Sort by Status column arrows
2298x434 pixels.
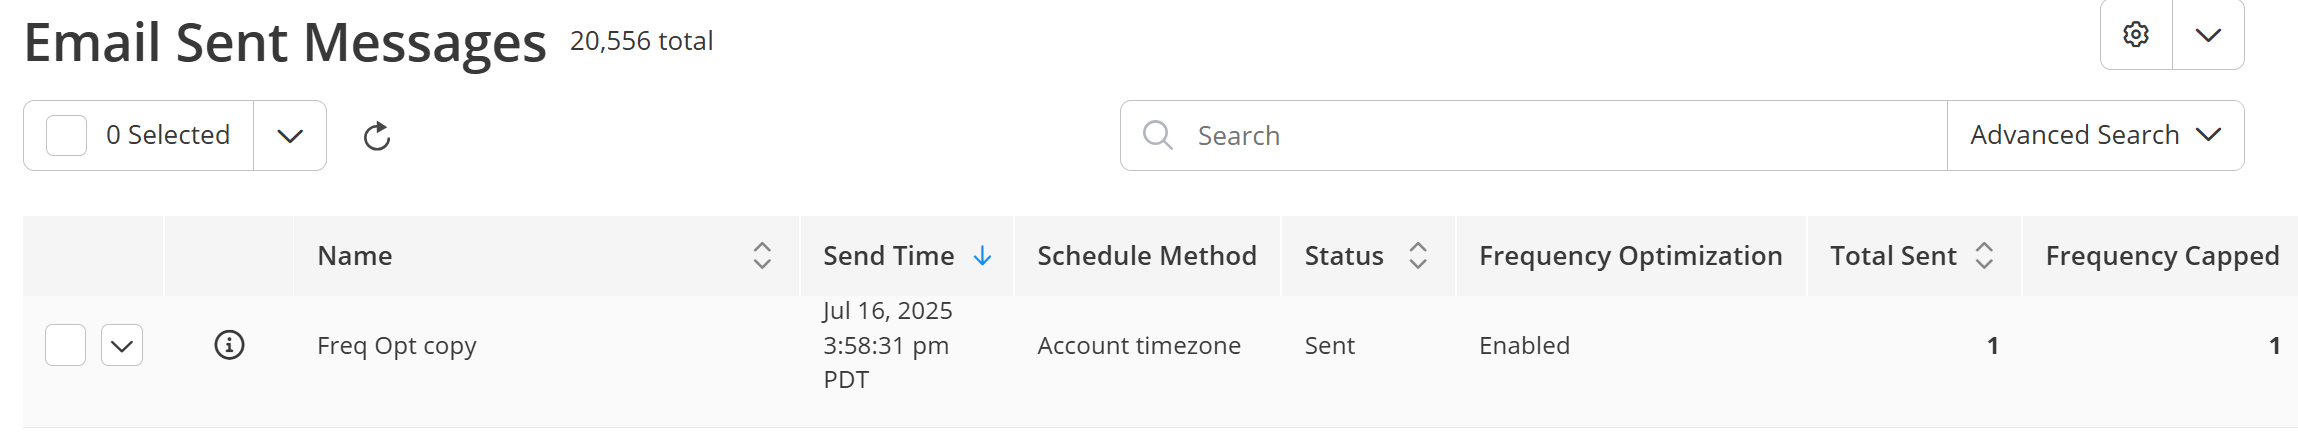[x=1418, y=256]
